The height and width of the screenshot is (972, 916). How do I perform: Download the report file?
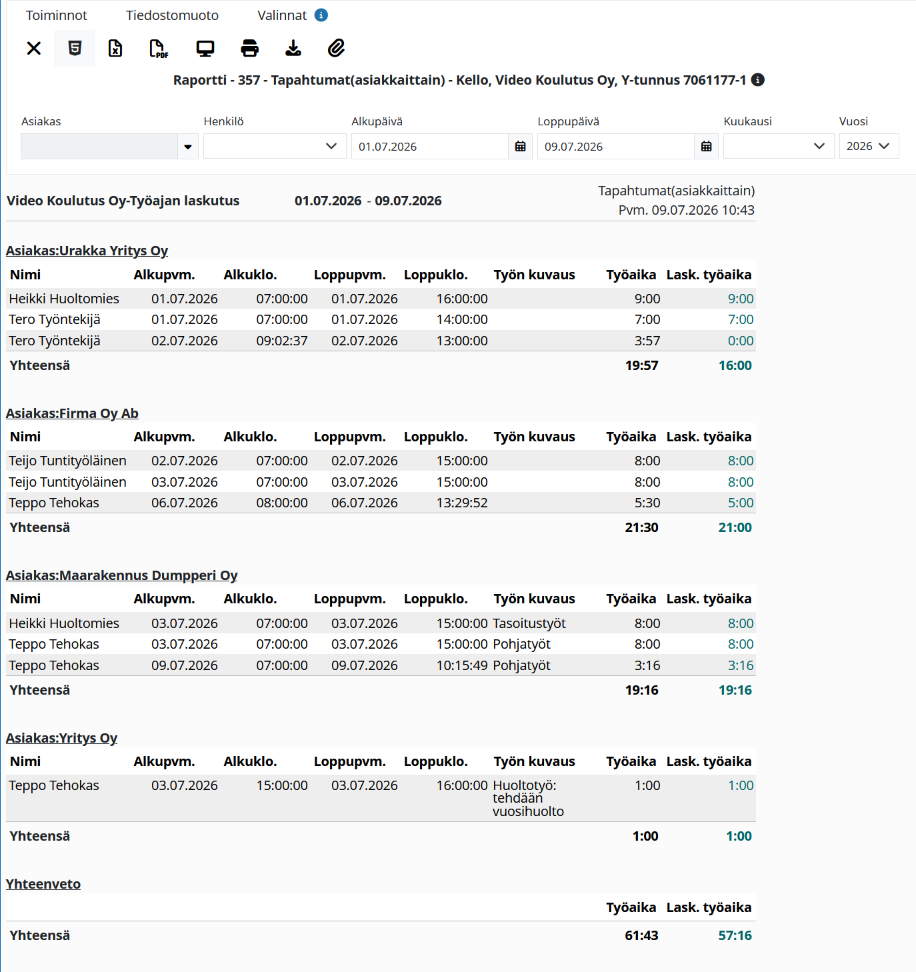coord(293,48)
